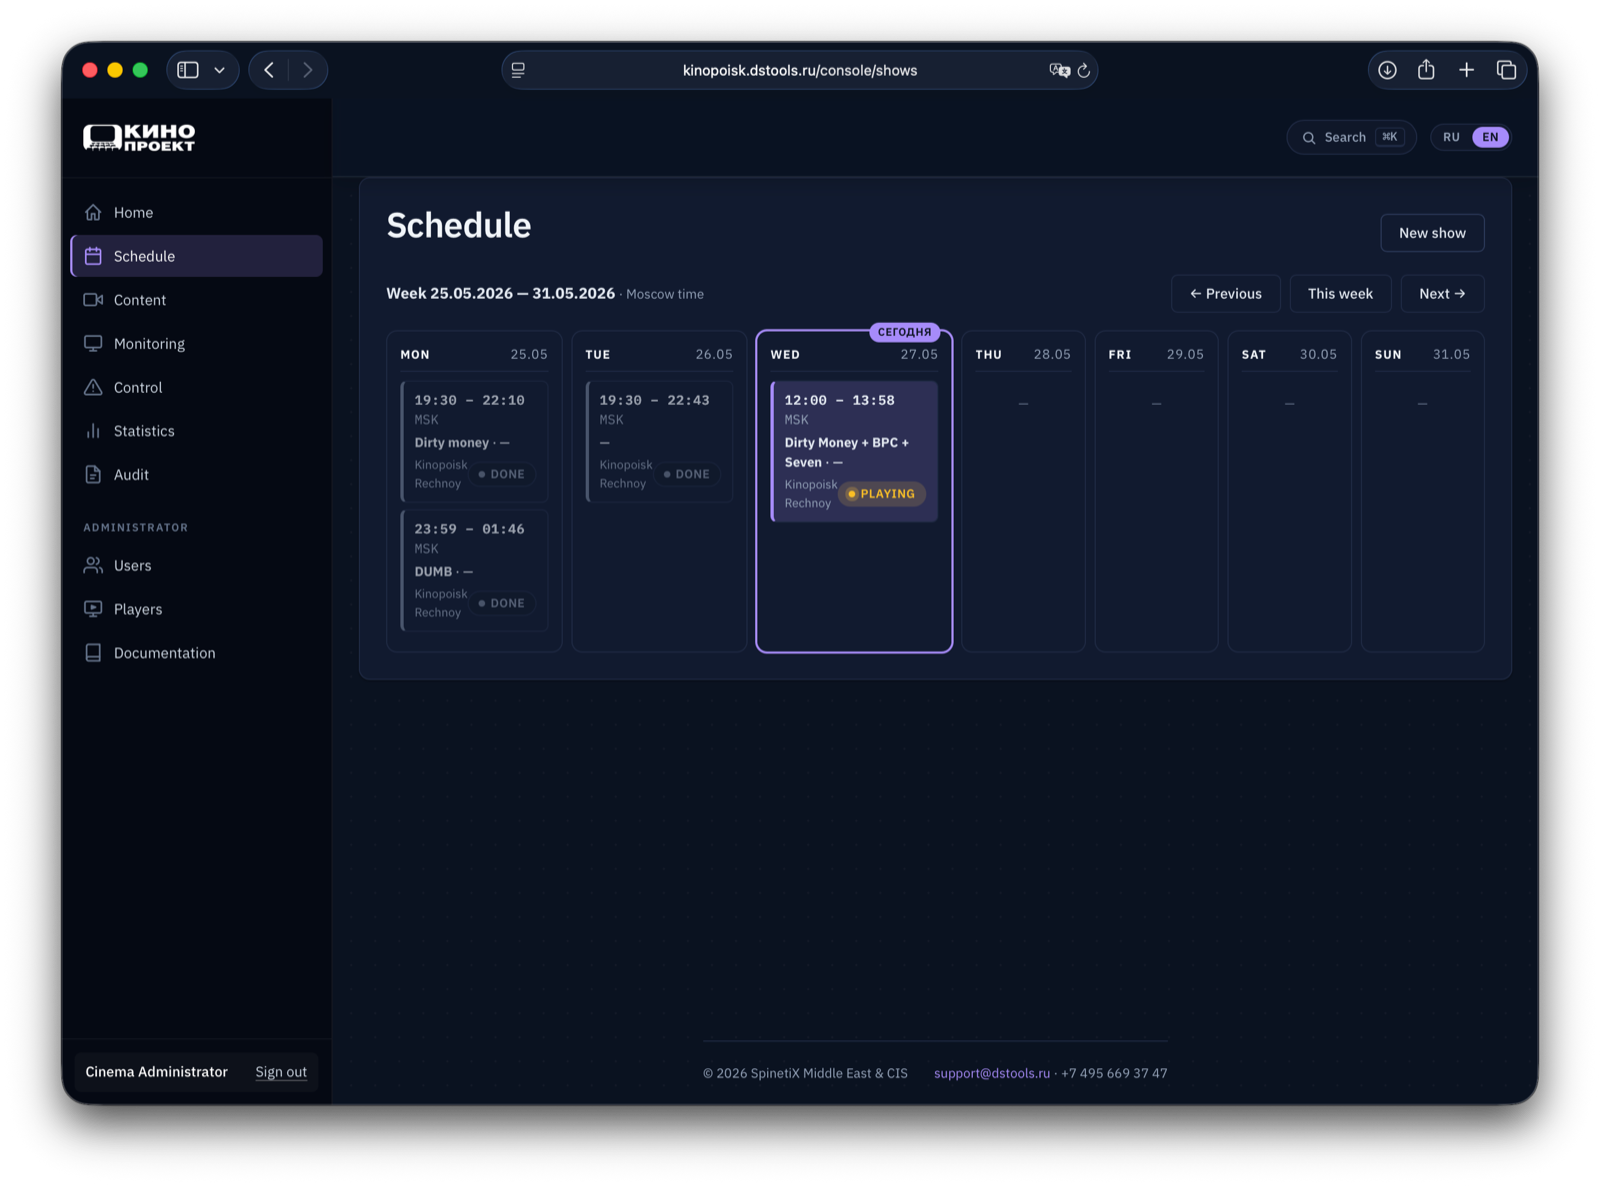Click the Cinema Administrator name

157,1072
